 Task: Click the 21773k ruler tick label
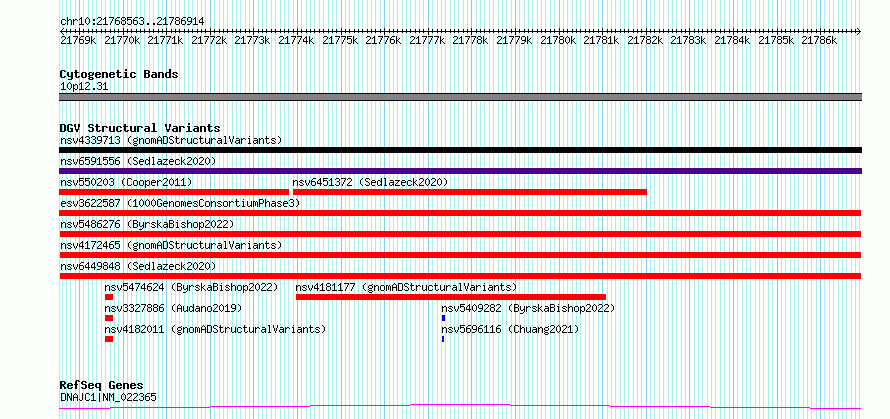pos(253,40)
